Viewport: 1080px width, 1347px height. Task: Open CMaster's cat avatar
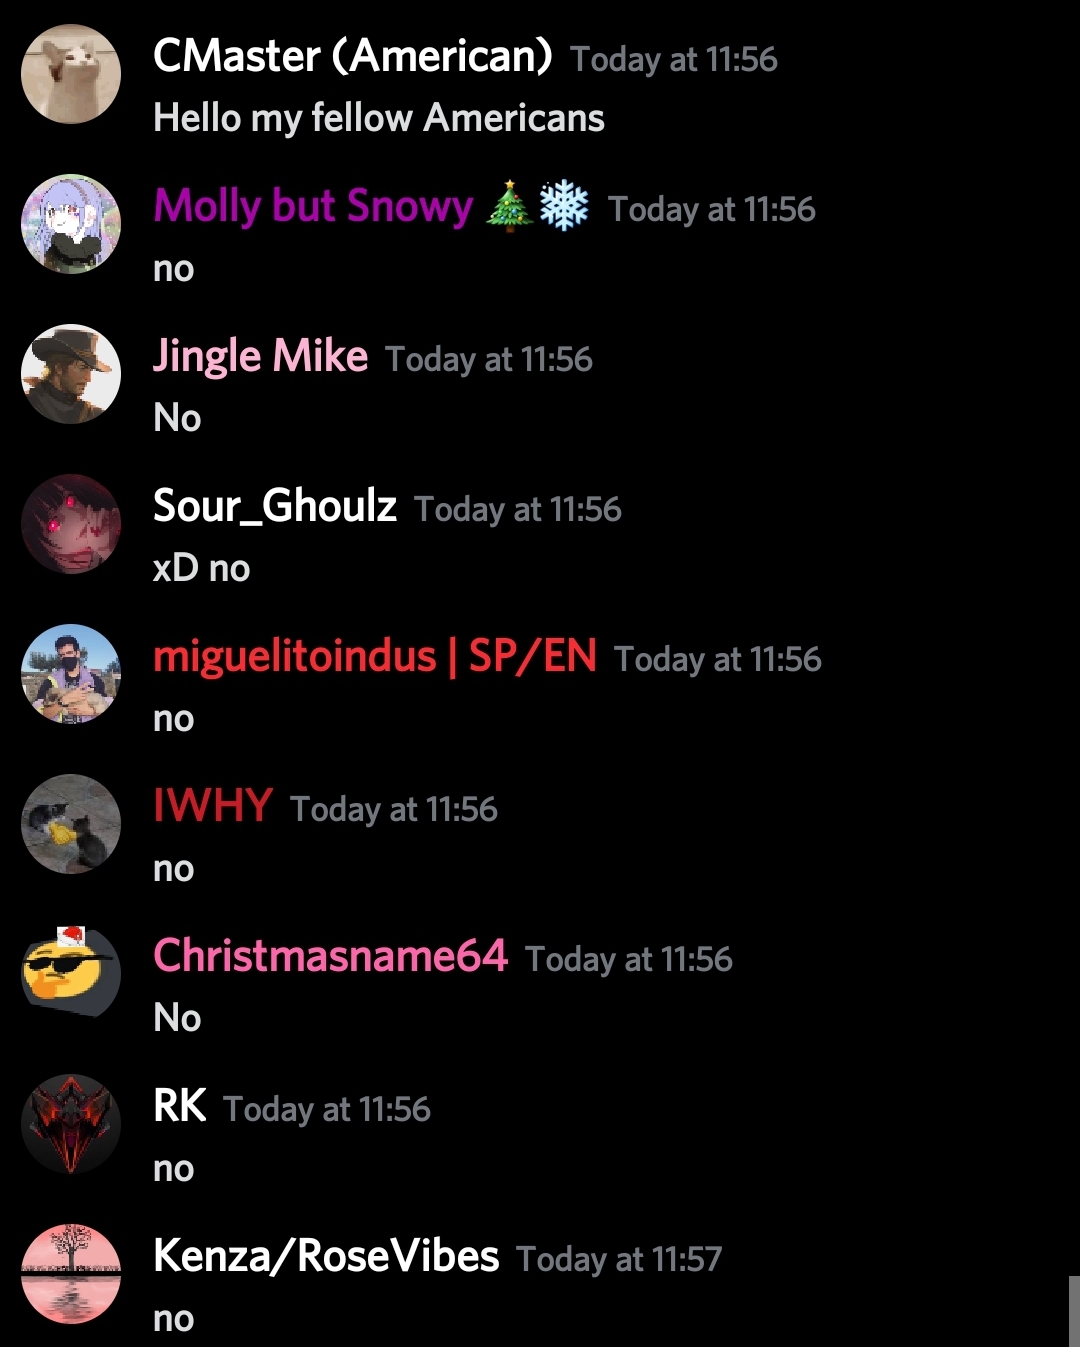(71, 74)
